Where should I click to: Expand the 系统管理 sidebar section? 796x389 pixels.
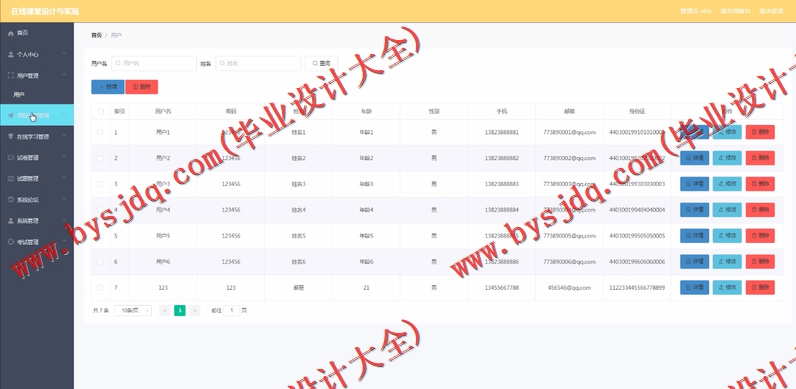64,221
